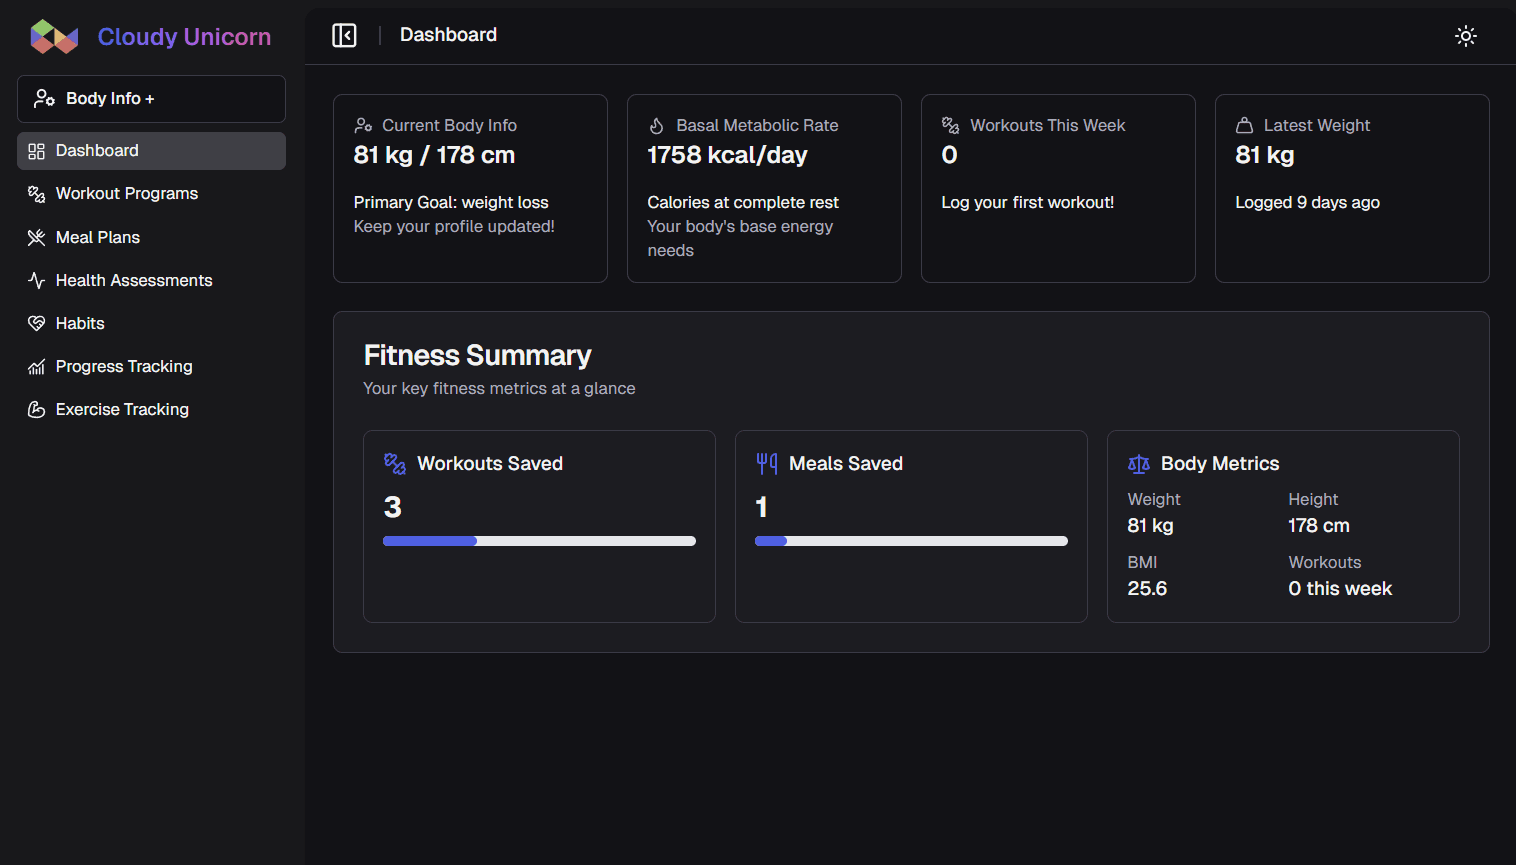The width and height of the screenshot is (1516, 865).
Task: Collapse the sidebar using the panel icon
Action: click(x=344, y=36)
